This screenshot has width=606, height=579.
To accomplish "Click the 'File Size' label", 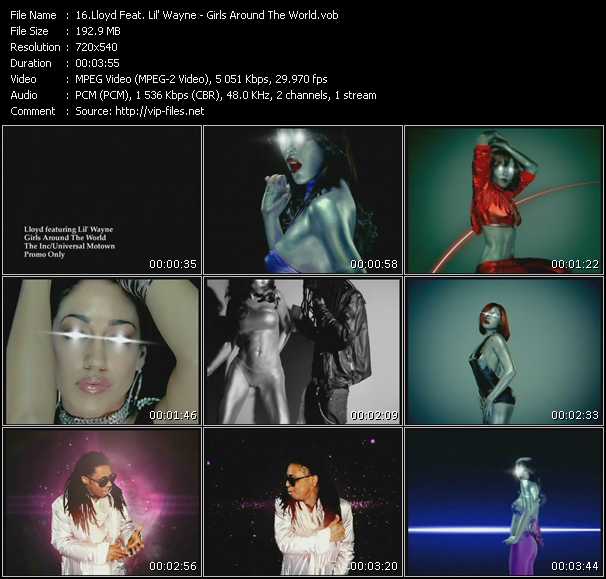I will 29,31.
